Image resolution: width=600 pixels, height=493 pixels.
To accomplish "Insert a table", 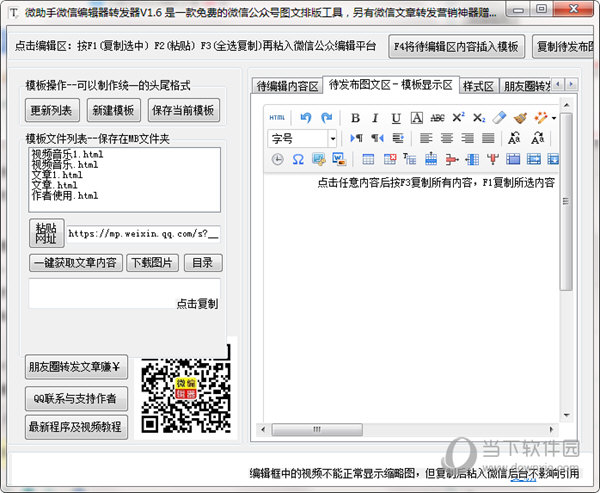I will point(368,159).
